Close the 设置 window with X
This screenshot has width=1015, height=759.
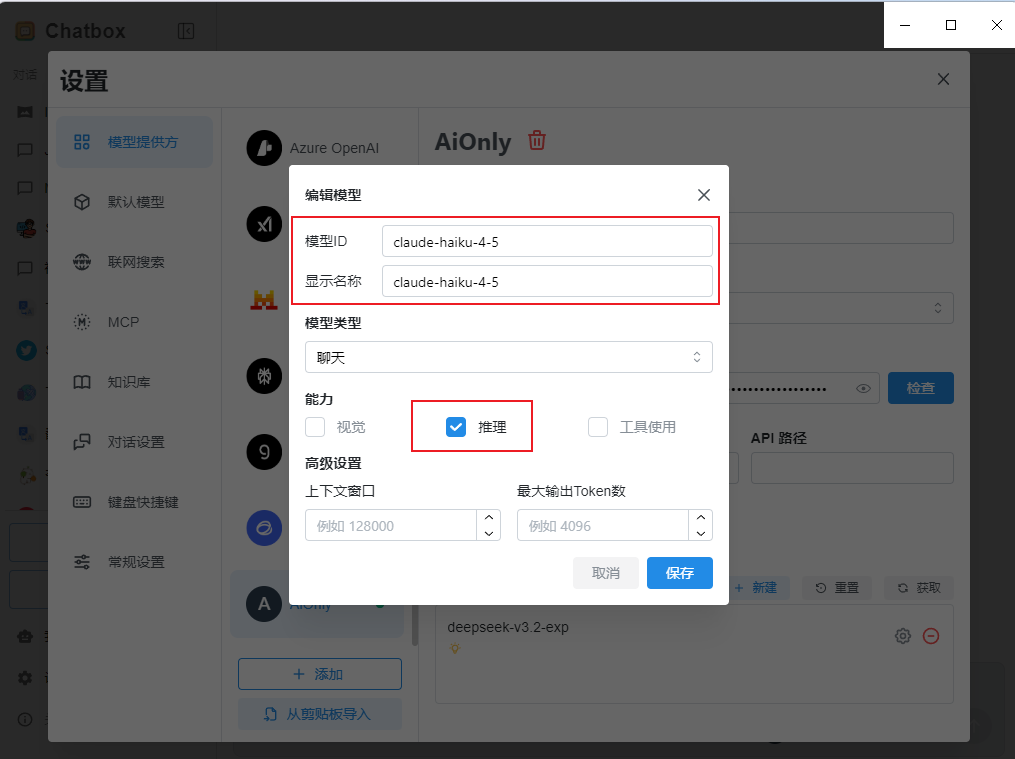943,79
